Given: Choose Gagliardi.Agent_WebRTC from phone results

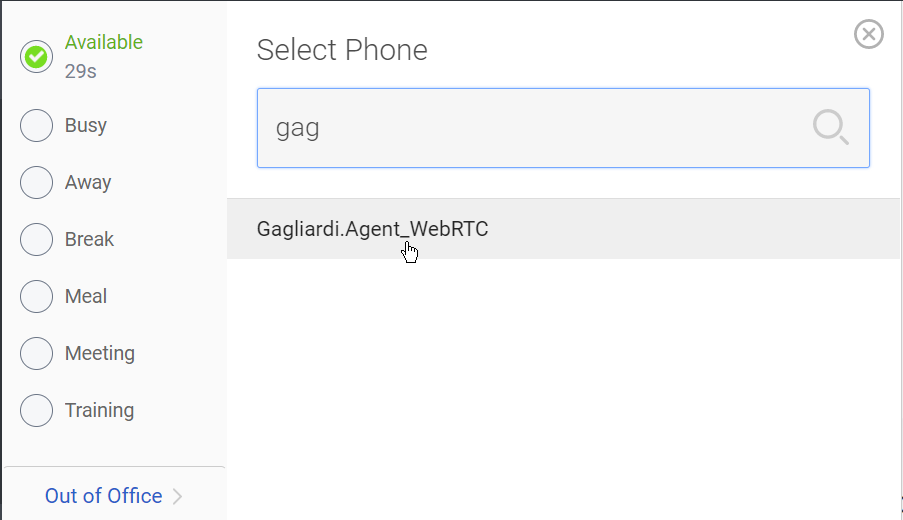Looking at the screenshot, I should [x=372, y=229].
